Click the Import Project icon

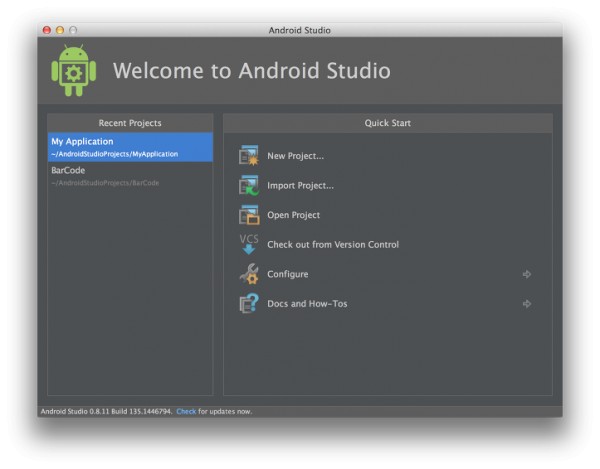tap(249, 185)
